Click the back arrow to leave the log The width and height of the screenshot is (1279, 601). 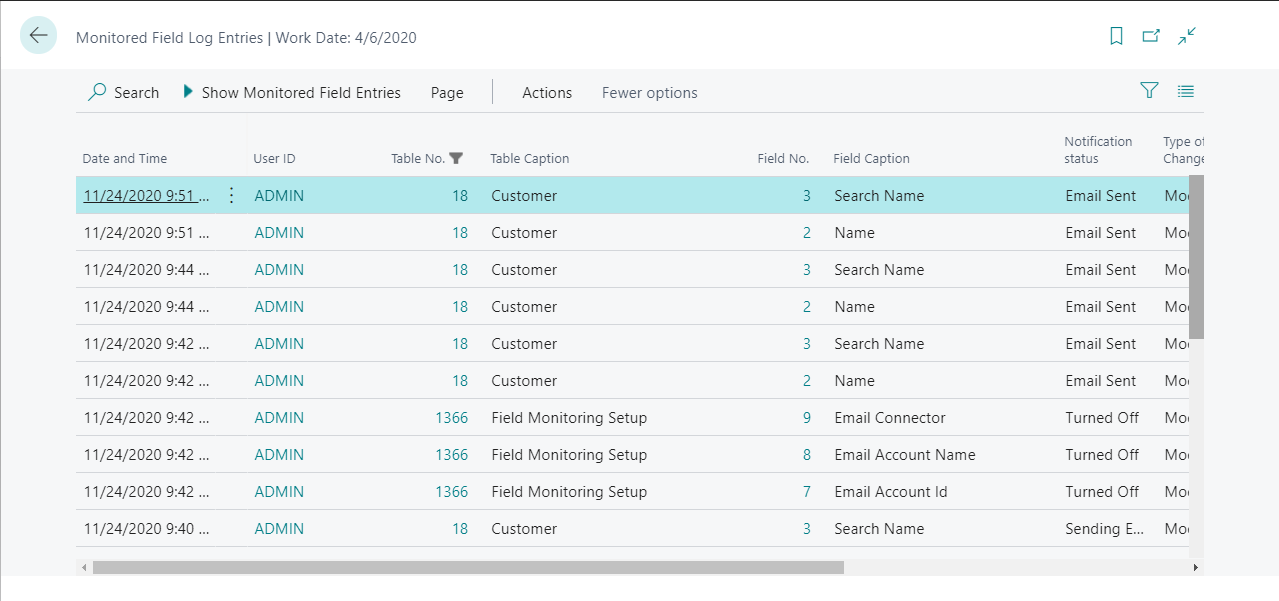38,35
